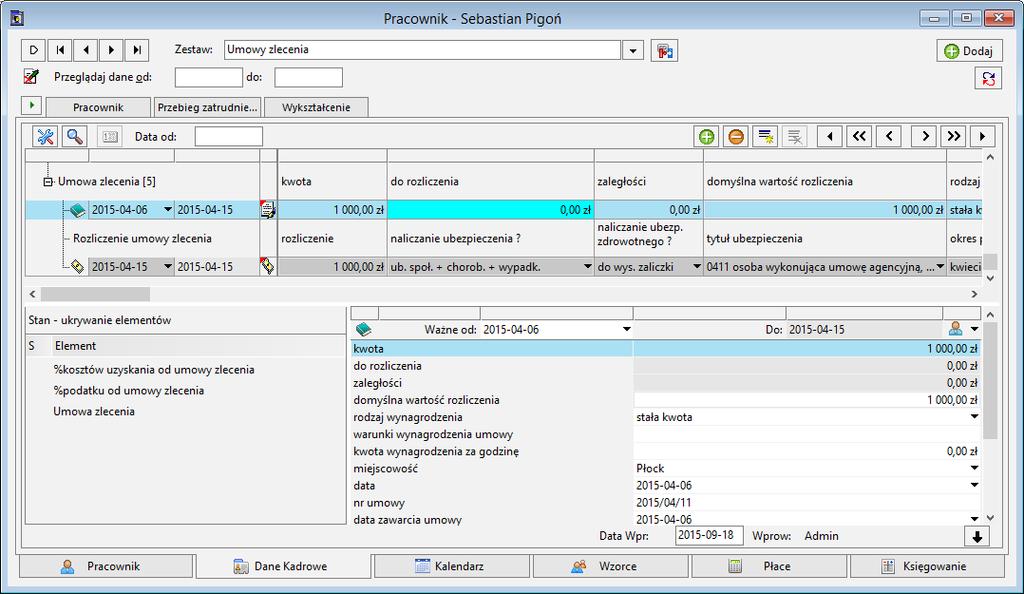This screenshot has width=1024, height=594.
Task: Click scroll right arrow of grid horizontal scrollbar
Action: [x=974, y=294]
